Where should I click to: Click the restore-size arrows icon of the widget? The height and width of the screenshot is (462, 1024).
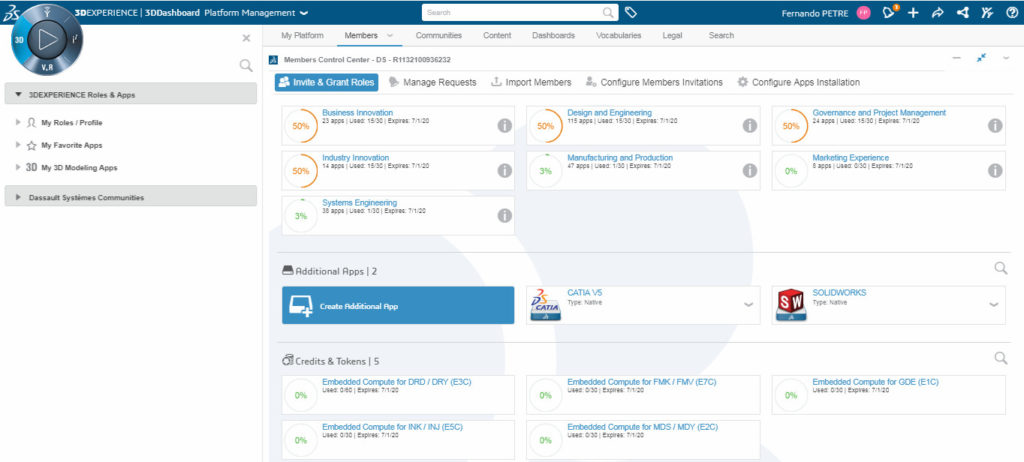981,58
